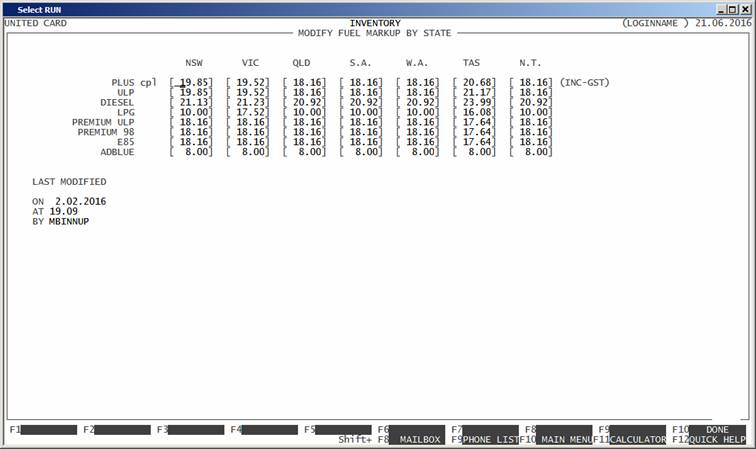
Task: Select the PREMIUM 98 N.T. field
Action: [x=531, y=132]
